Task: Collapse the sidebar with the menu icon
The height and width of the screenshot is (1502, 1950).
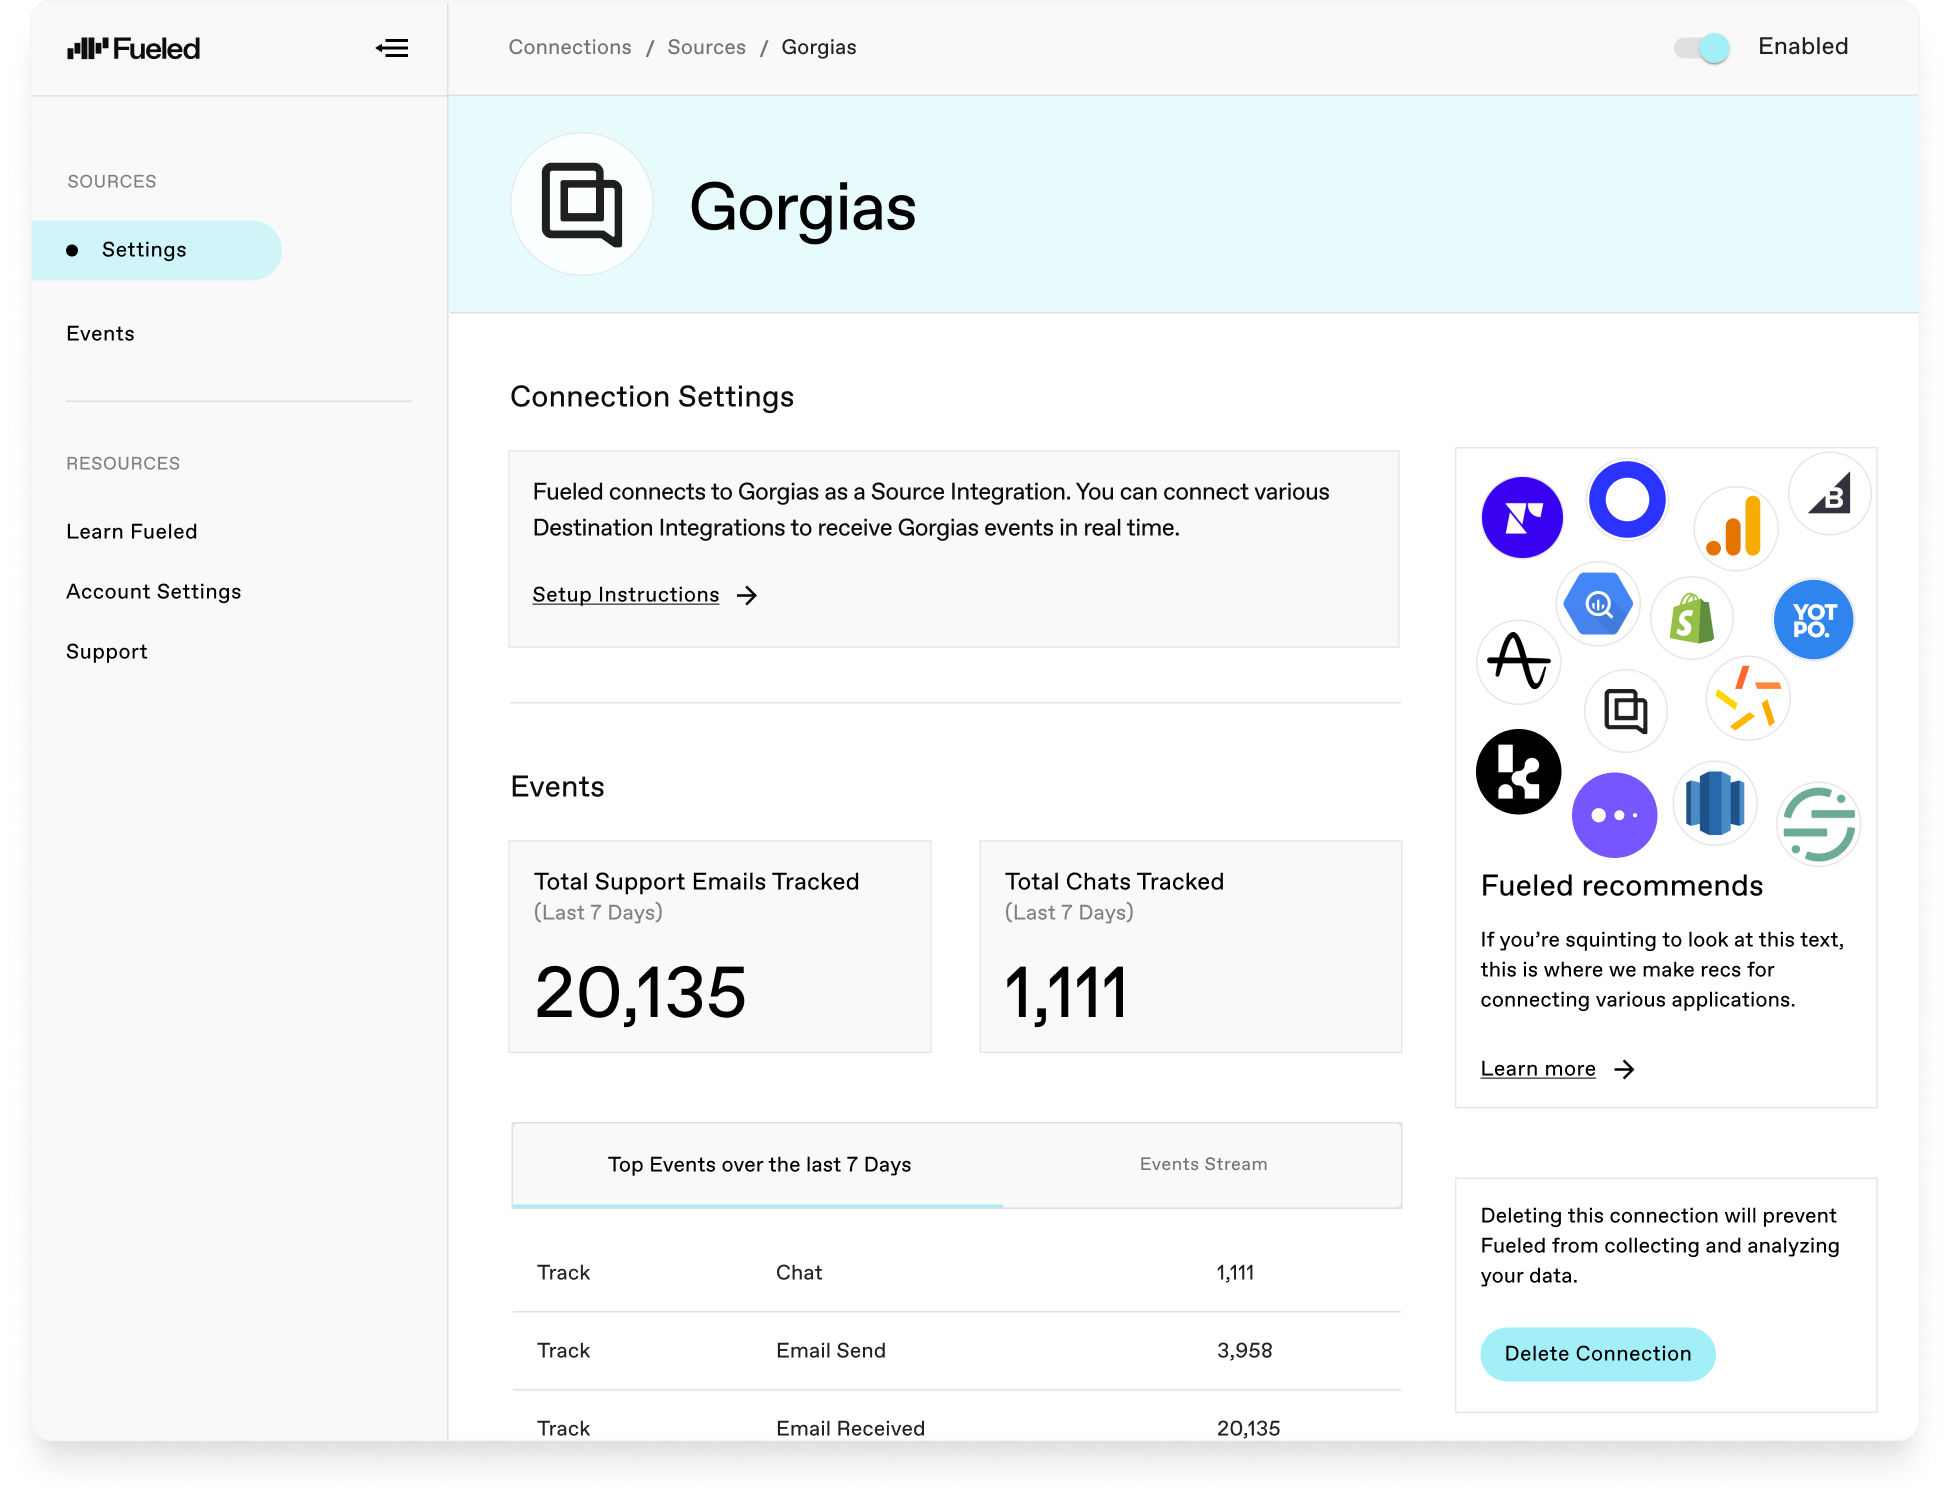Action: pyautogui.click(x=392, y=48)
